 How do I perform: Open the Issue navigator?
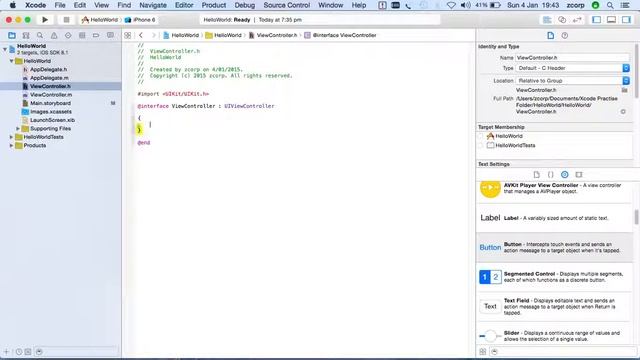tap(54, 36)
